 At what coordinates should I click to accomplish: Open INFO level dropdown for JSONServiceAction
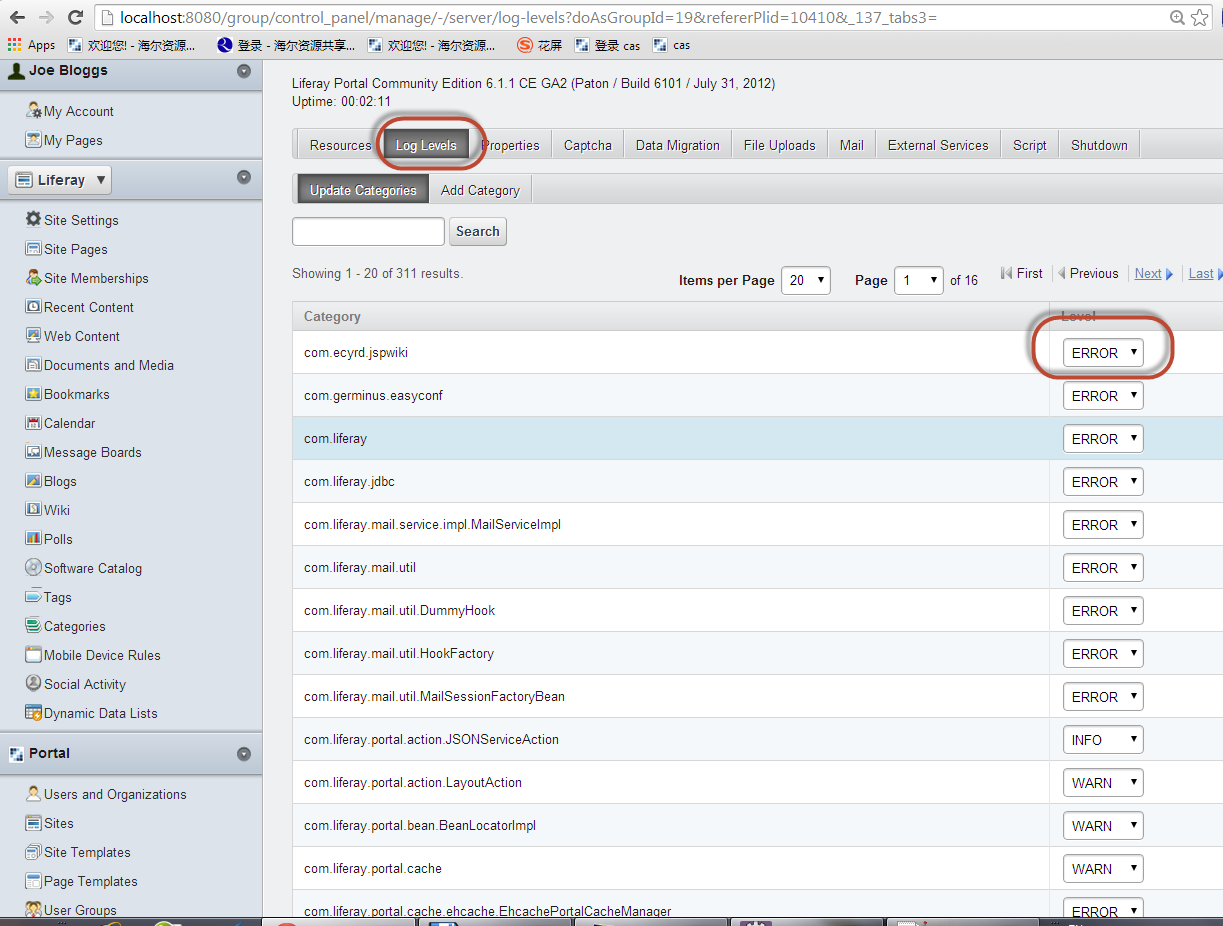coord(1103,740)
